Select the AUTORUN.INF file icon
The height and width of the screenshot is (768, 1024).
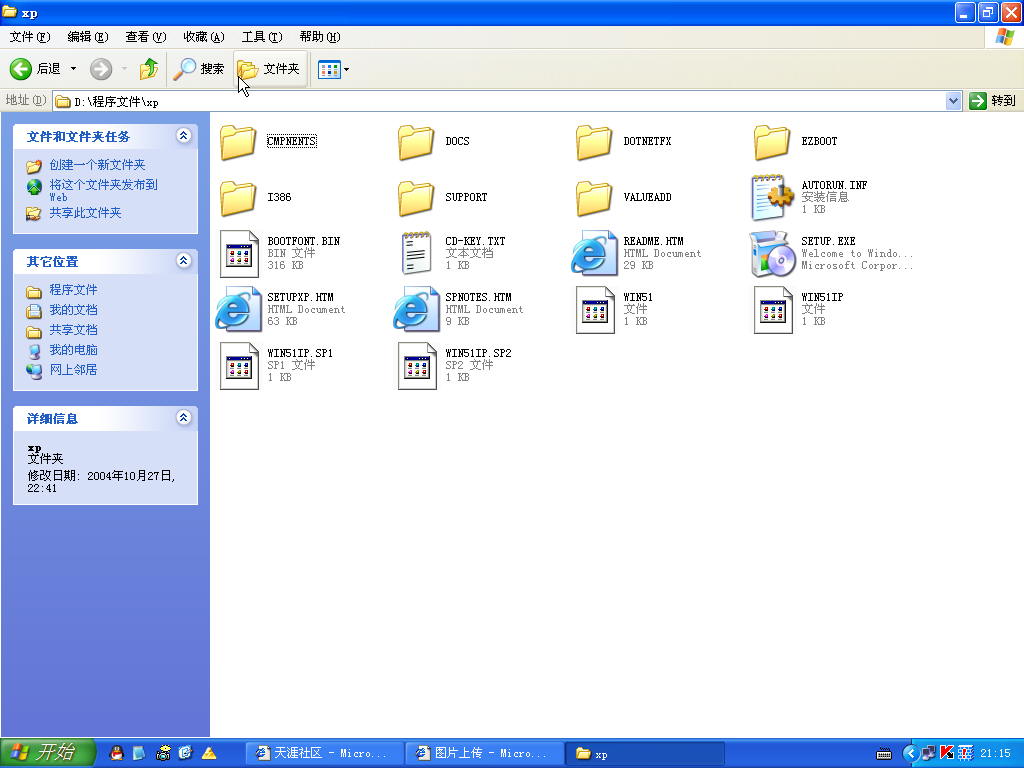772,197
